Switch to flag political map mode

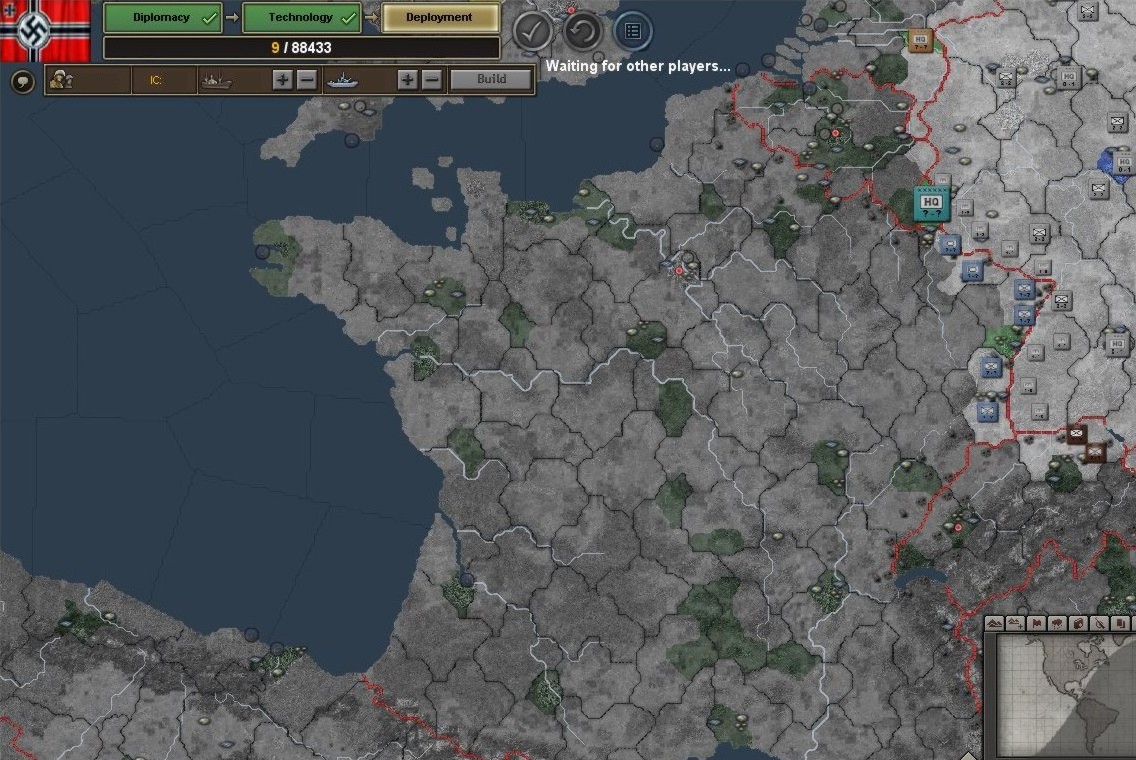tap(1036, 623)
